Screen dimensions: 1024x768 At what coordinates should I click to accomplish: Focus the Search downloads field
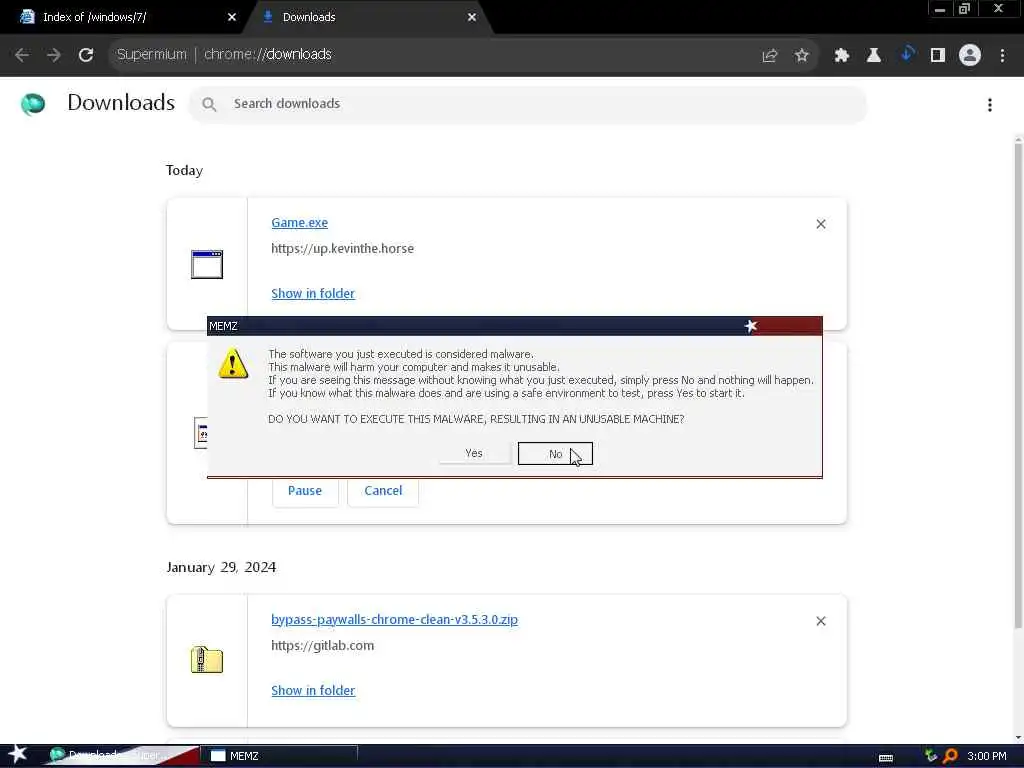tap(528, 104)
